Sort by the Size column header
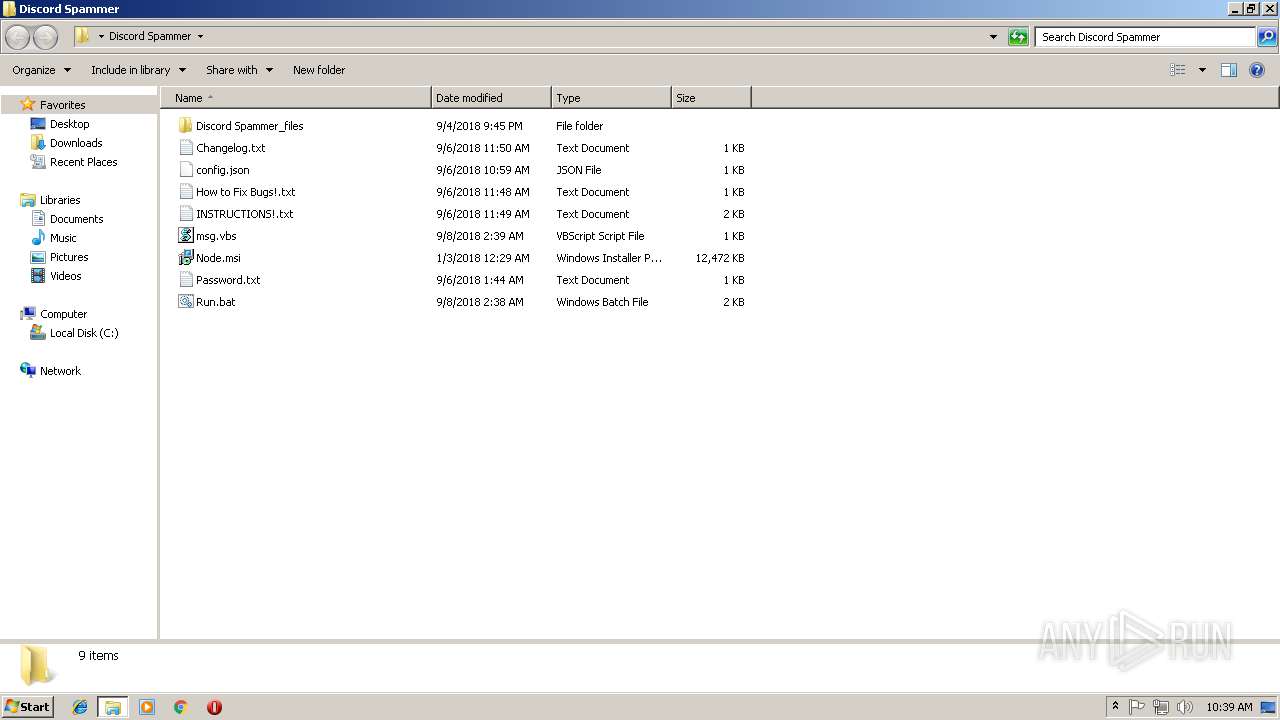Image resolution: width=1280 pixels, height=720 pixels. tap(711, 98)
